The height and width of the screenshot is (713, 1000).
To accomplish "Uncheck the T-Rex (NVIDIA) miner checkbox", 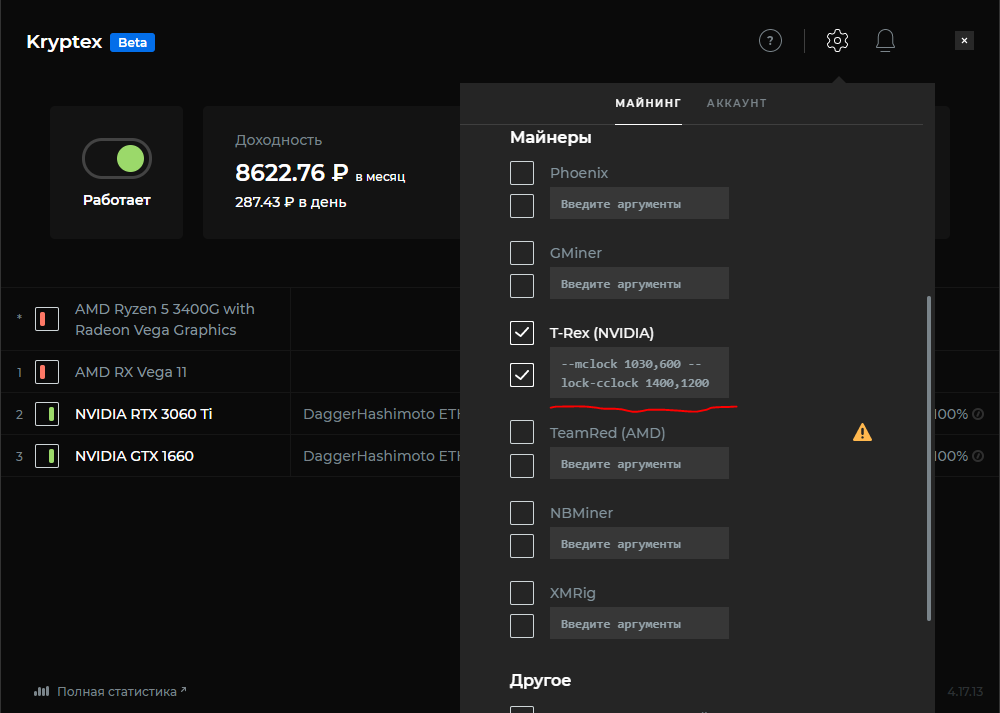I will tap(522, 333).
